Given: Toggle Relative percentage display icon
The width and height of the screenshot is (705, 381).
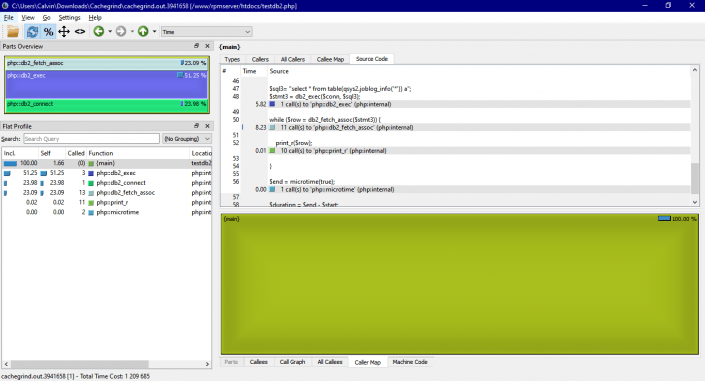Looking at the screenshot, I should point(48,31).
